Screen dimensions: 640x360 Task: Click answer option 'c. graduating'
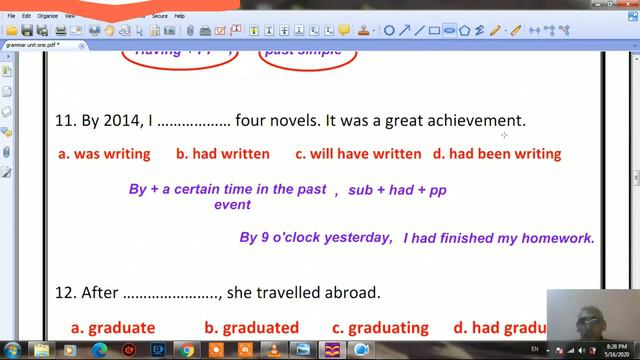coord(380,328)
